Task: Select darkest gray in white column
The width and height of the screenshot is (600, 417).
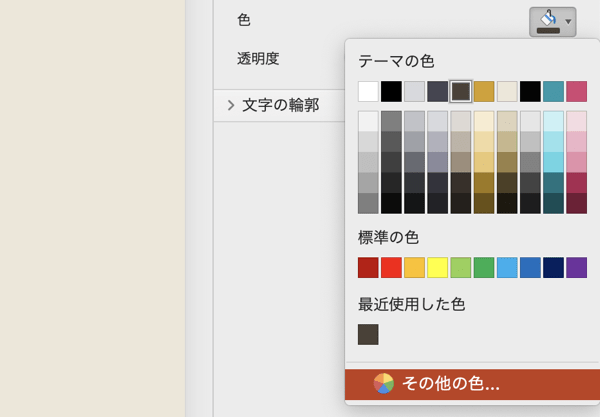Action: pyautogui.click(x=368, y=203)
